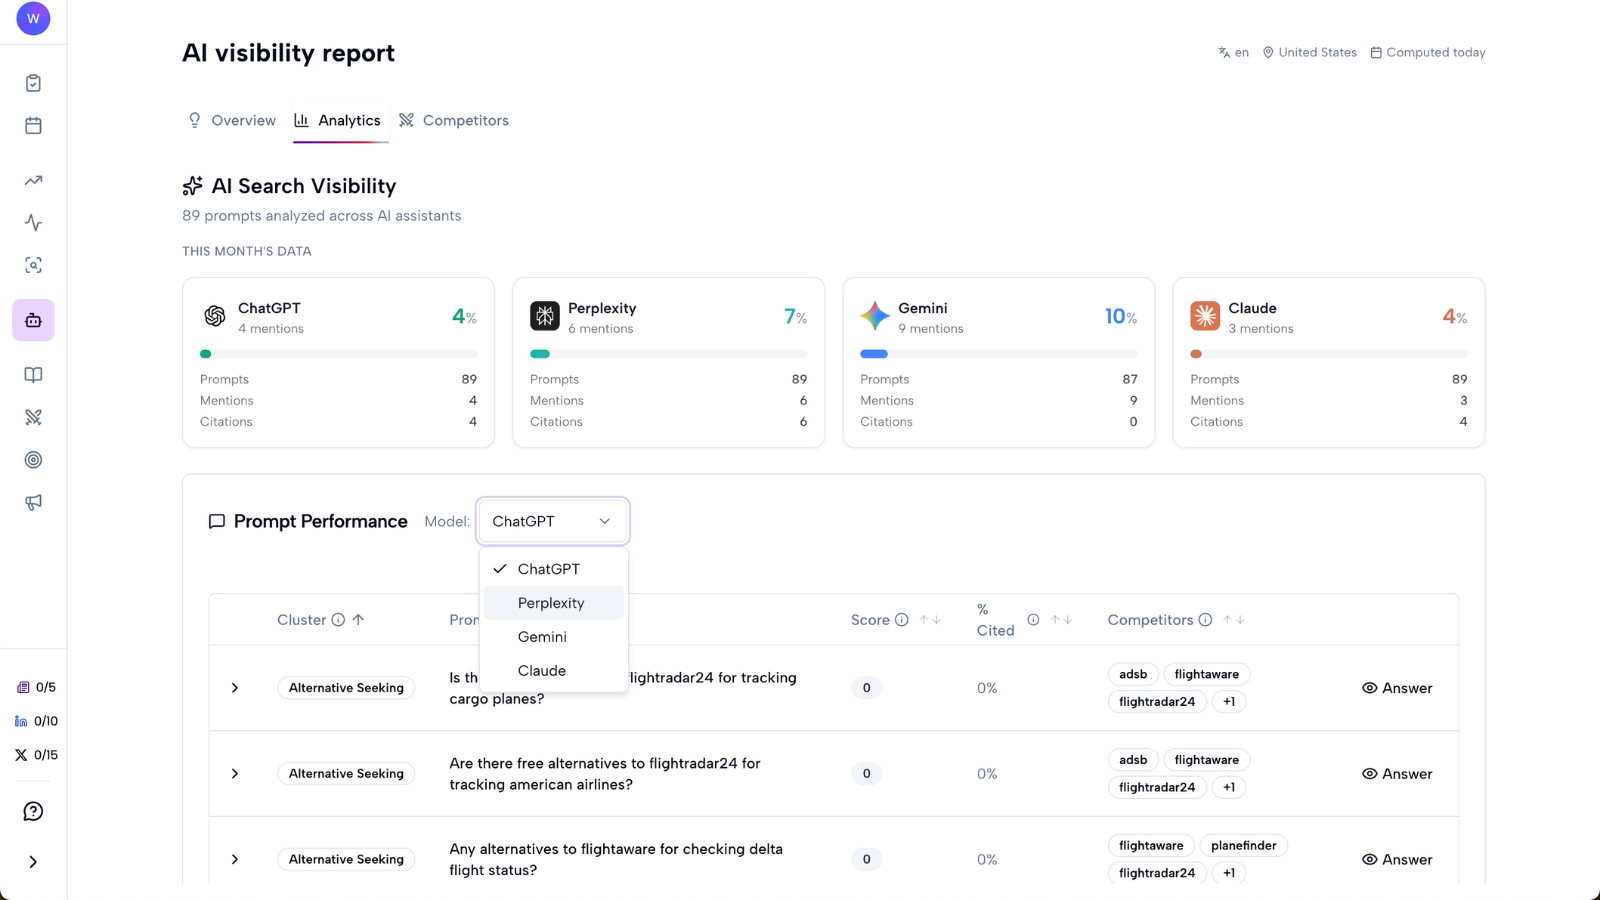Click +1 competitors in american airlines row
Viewport: 1600px width, 900px height.
pyautogui.click(x=1229, y=788)
